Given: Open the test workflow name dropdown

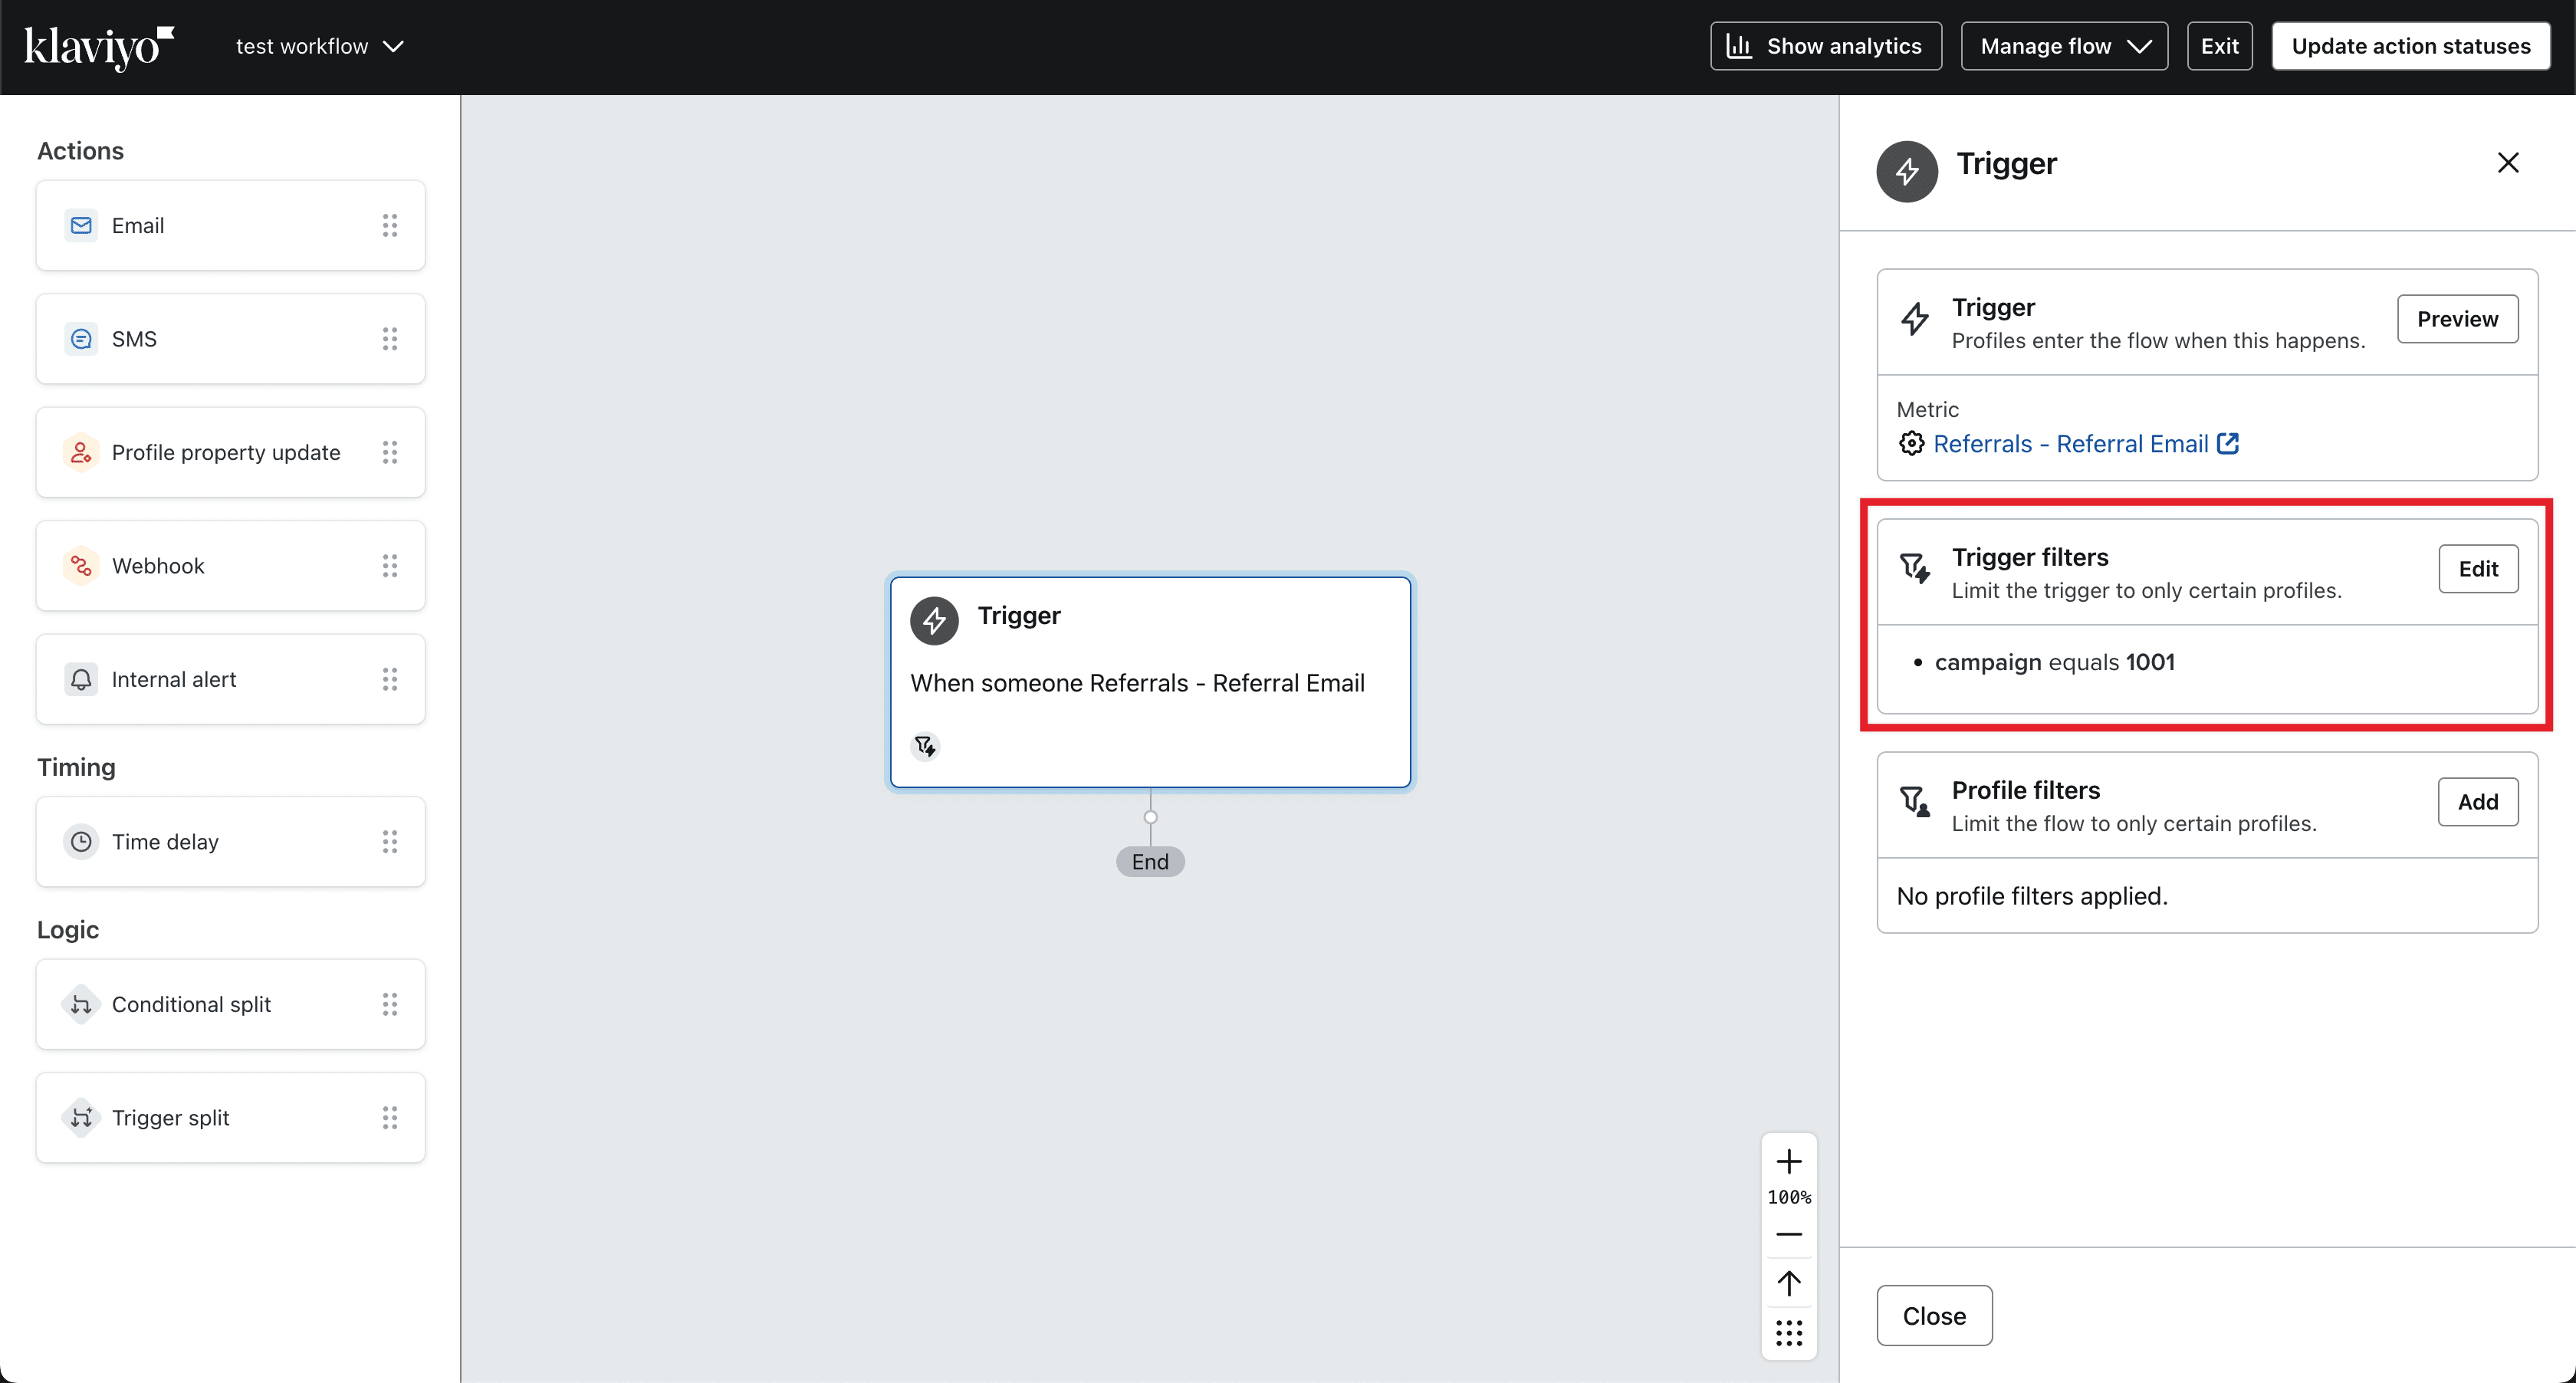Looking at the screenshot, I should pos(319,46).
